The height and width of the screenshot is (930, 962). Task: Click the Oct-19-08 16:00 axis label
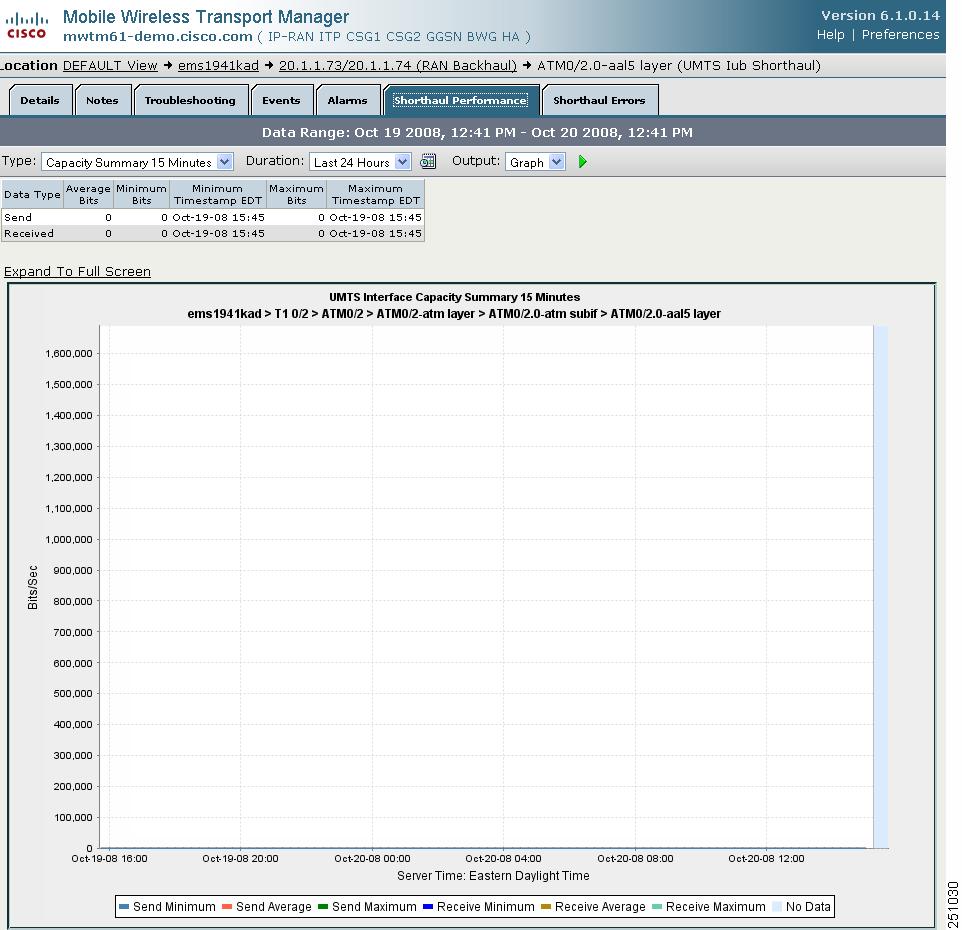click(x=109, y=859)
